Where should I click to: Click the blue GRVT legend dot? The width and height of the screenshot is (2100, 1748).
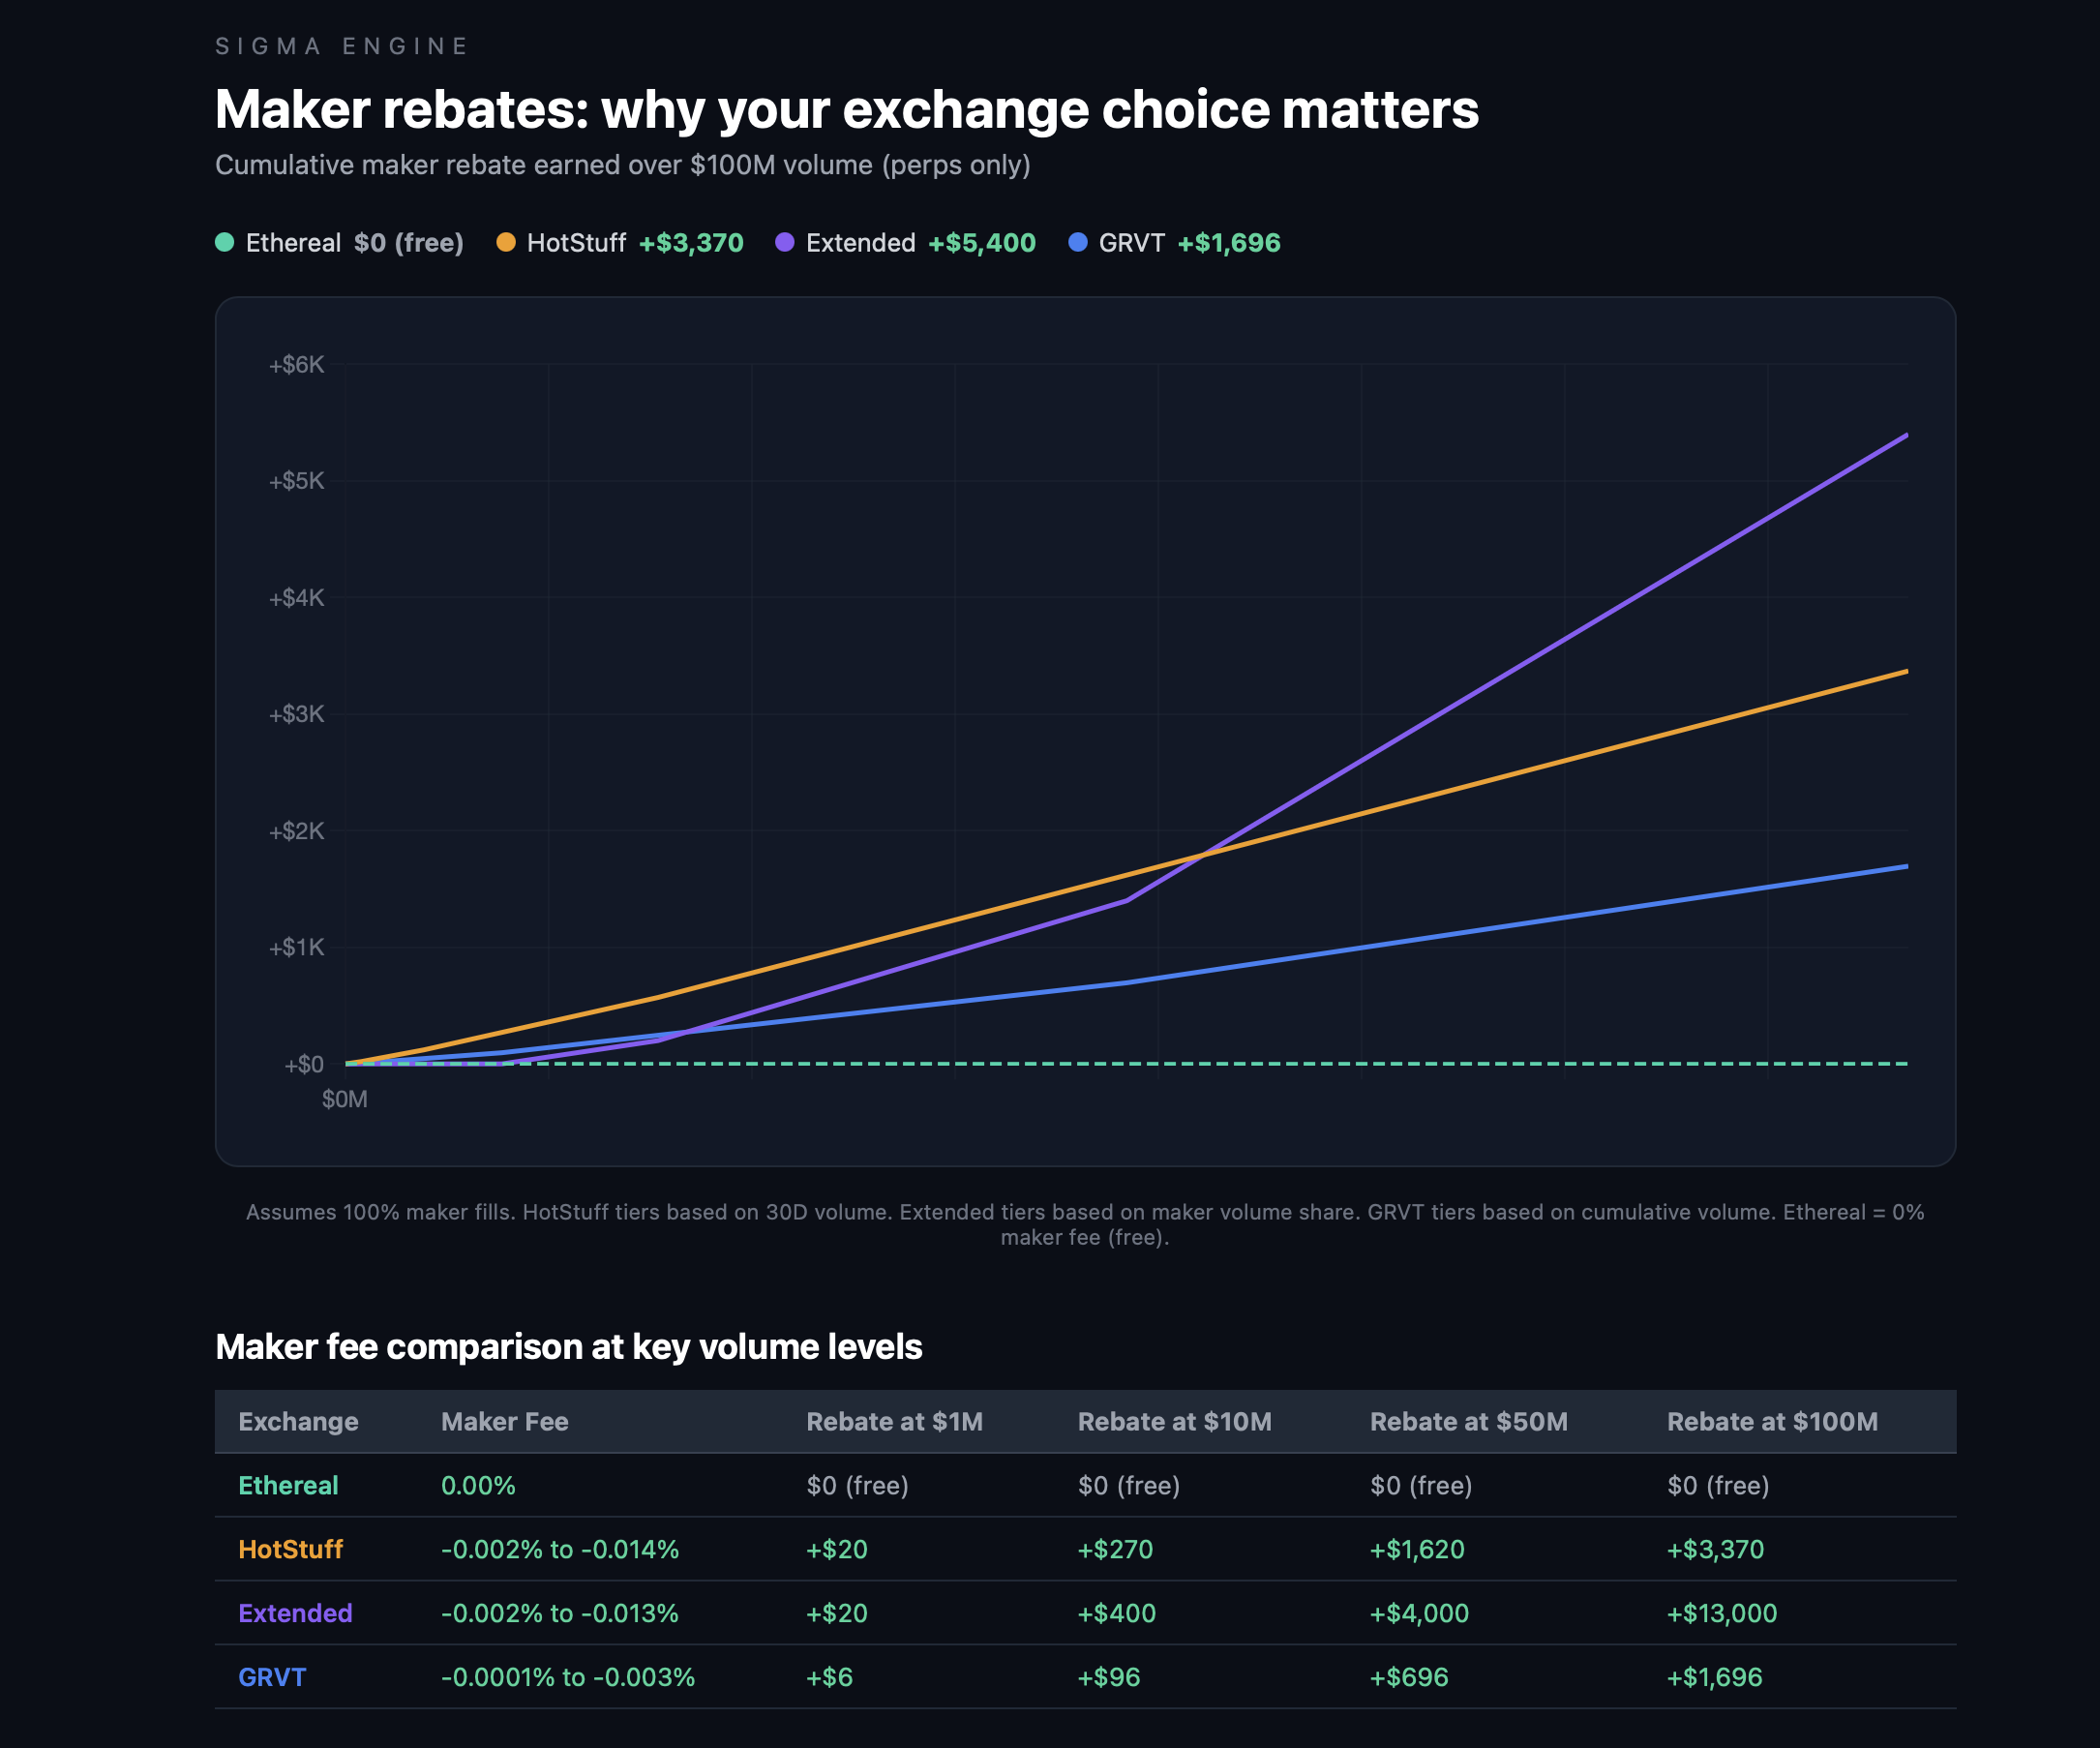pyautogui.click(x=1078, y=242)
